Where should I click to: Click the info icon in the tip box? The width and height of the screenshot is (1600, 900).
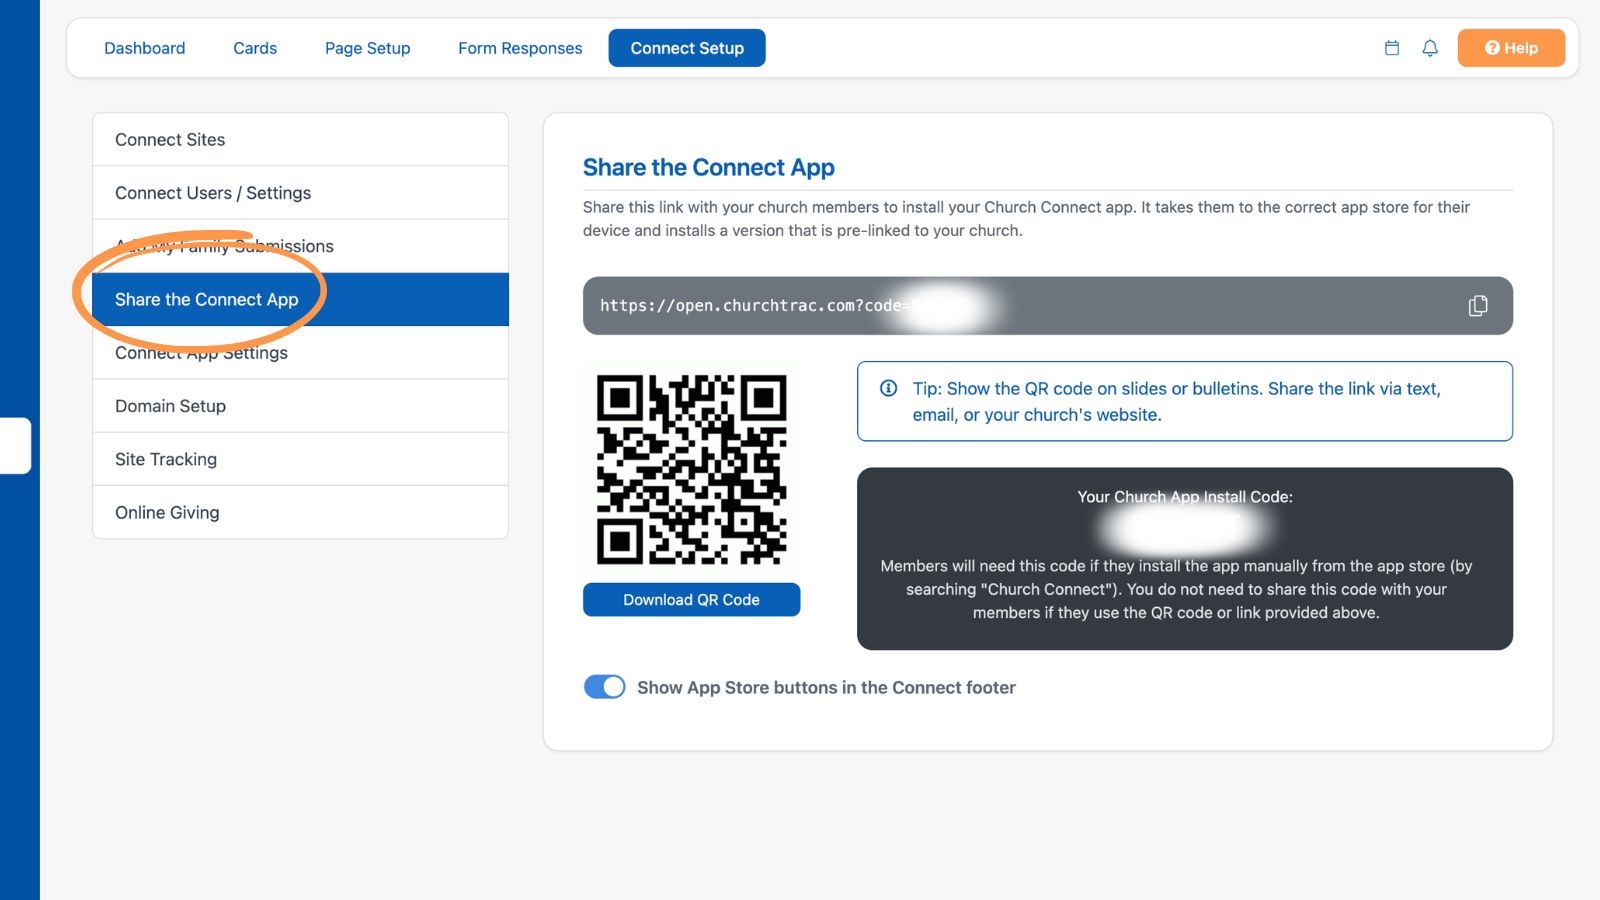(x=888, y=388)
